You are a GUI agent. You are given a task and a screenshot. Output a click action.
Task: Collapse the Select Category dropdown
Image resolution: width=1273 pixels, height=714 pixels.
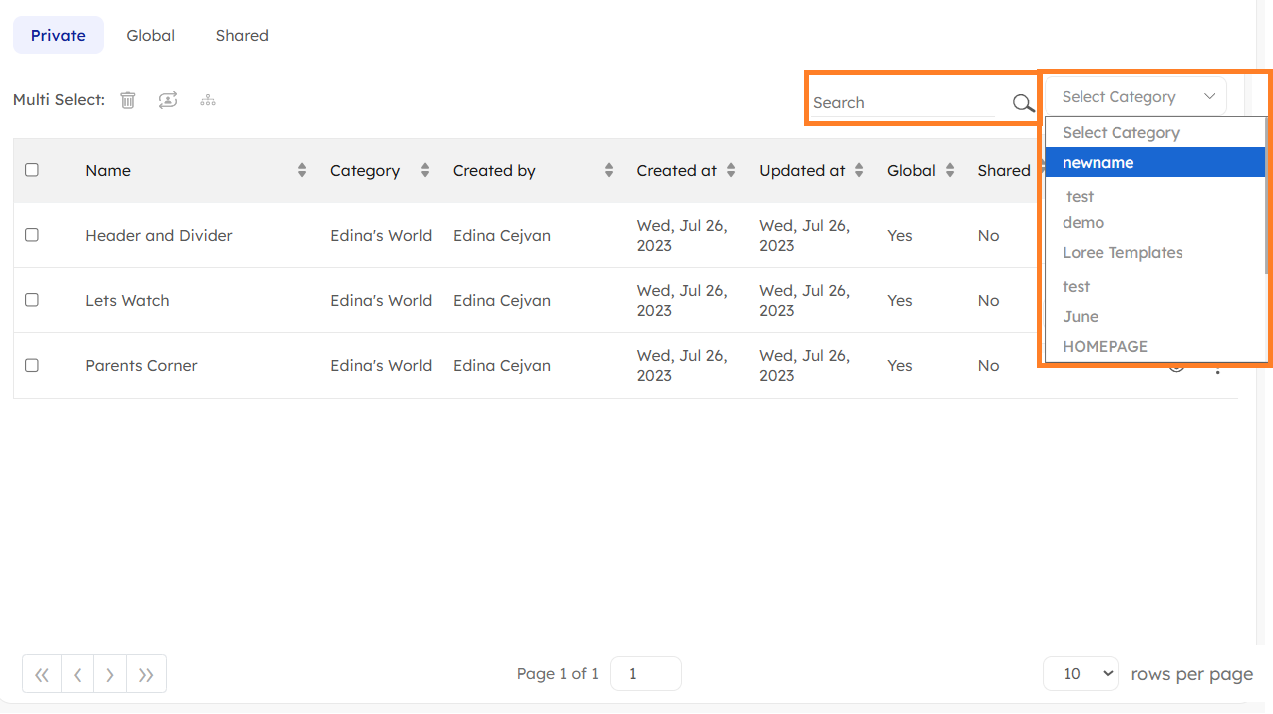pos(1136,97)
